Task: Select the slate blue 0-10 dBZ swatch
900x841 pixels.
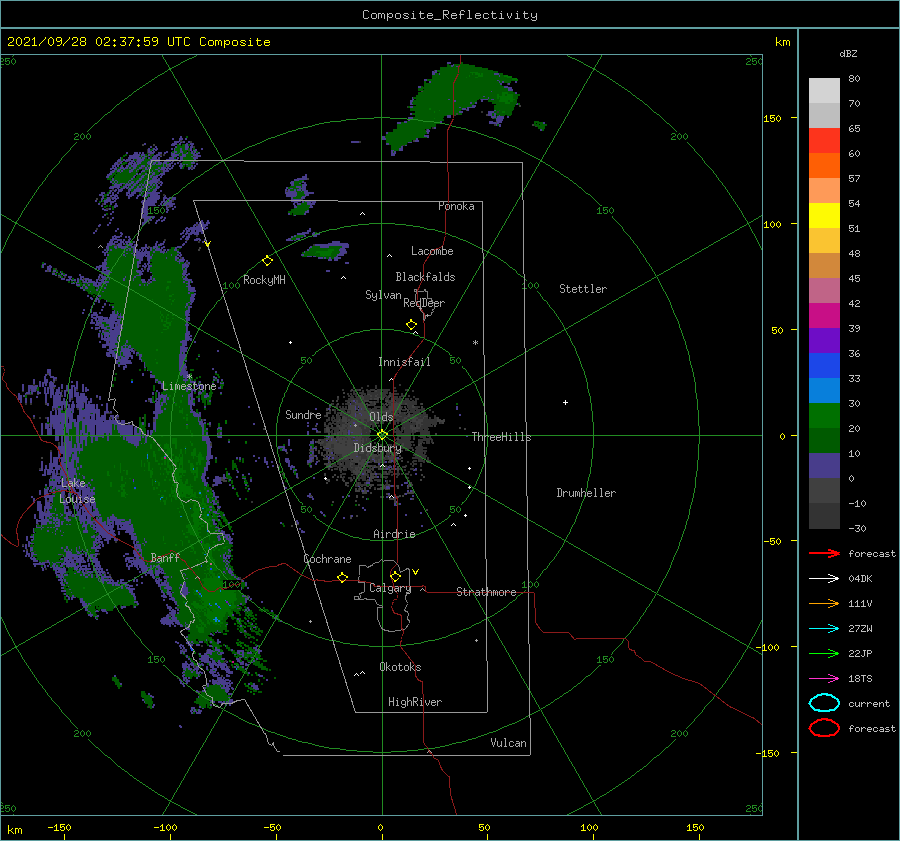Action: [x=824, y=465]
